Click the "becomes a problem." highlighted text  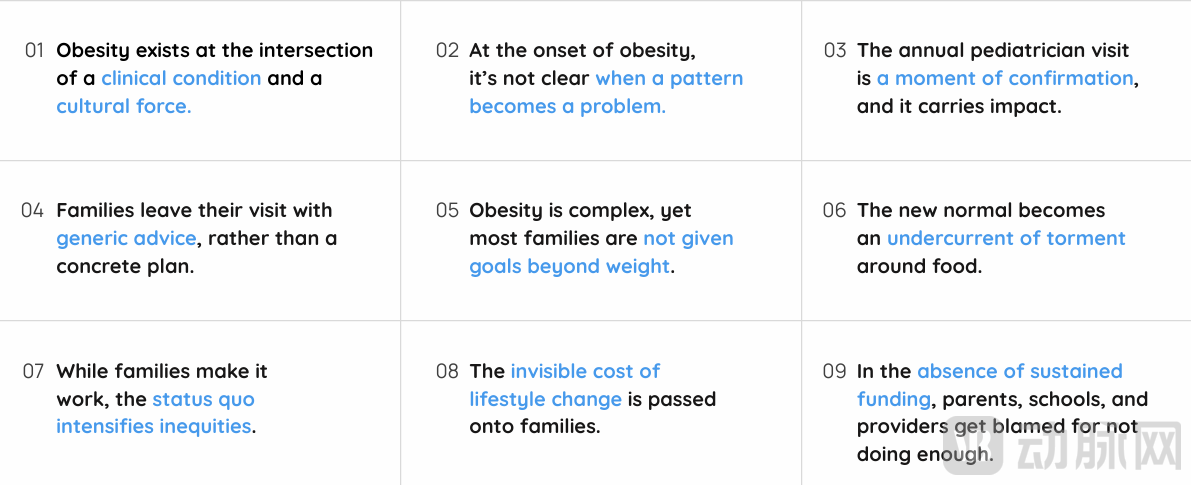click(x=567, y=106)
